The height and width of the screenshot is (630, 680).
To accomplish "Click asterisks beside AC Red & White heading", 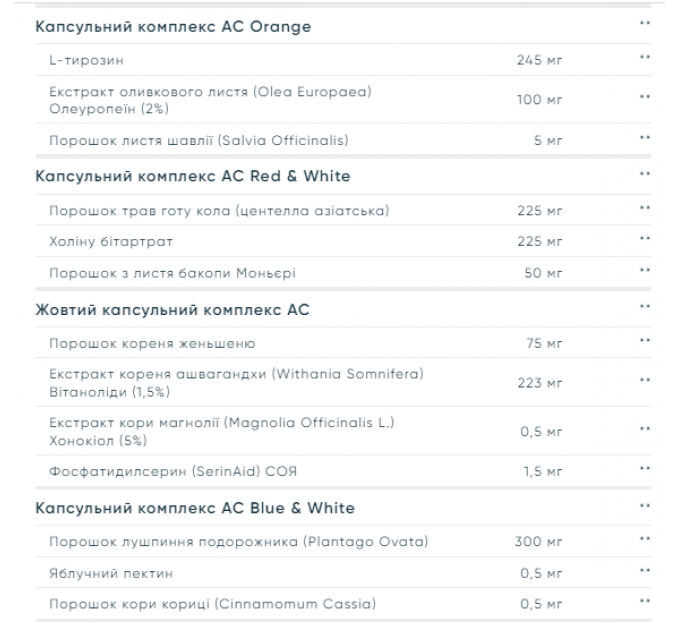I will (x=645, y=174).
